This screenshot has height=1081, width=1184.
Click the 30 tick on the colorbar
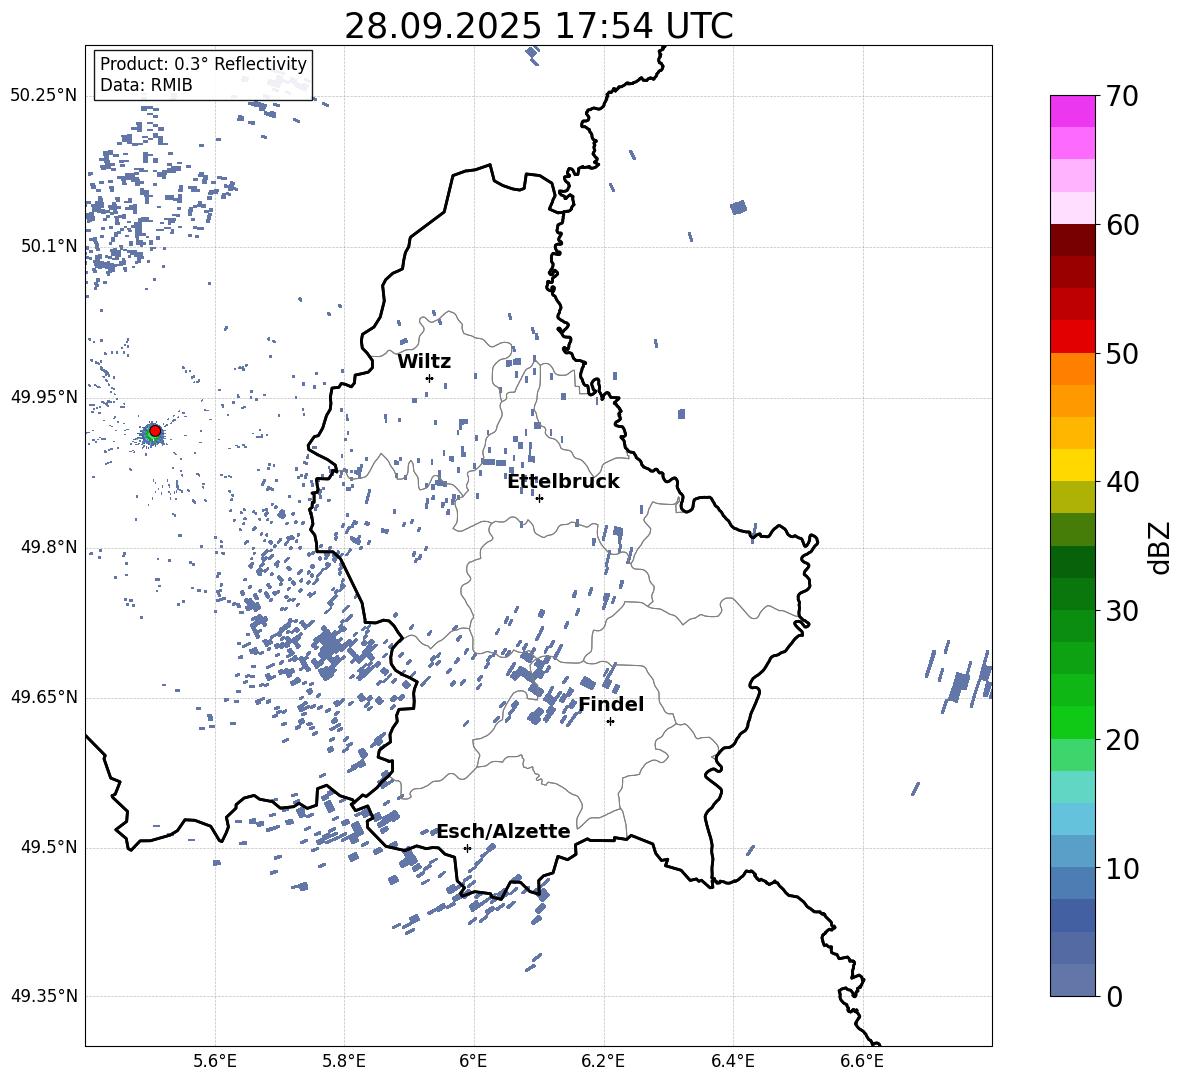tap(1122, 611)
